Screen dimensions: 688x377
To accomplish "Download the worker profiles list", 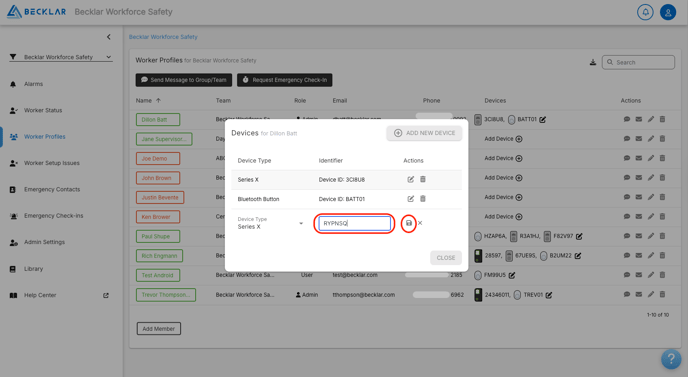I will coord(593,62).
